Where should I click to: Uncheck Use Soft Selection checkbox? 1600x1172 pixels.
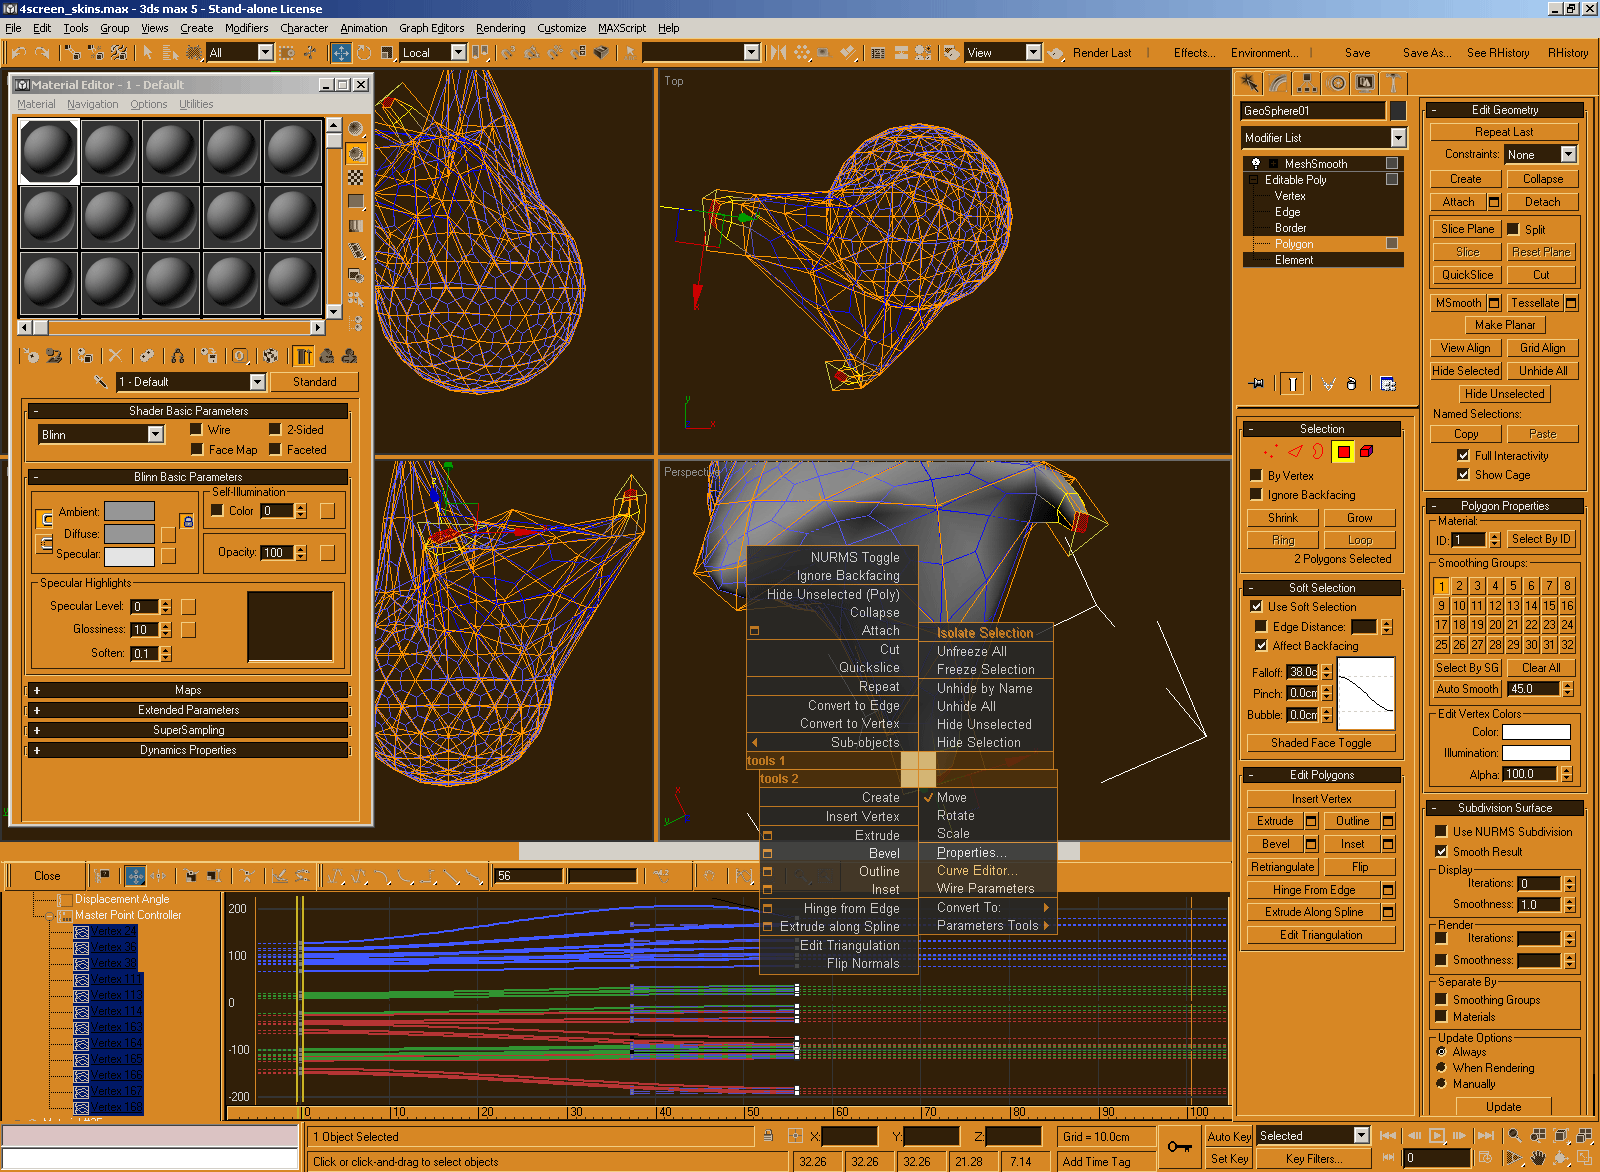click(x=1256, y=606)
